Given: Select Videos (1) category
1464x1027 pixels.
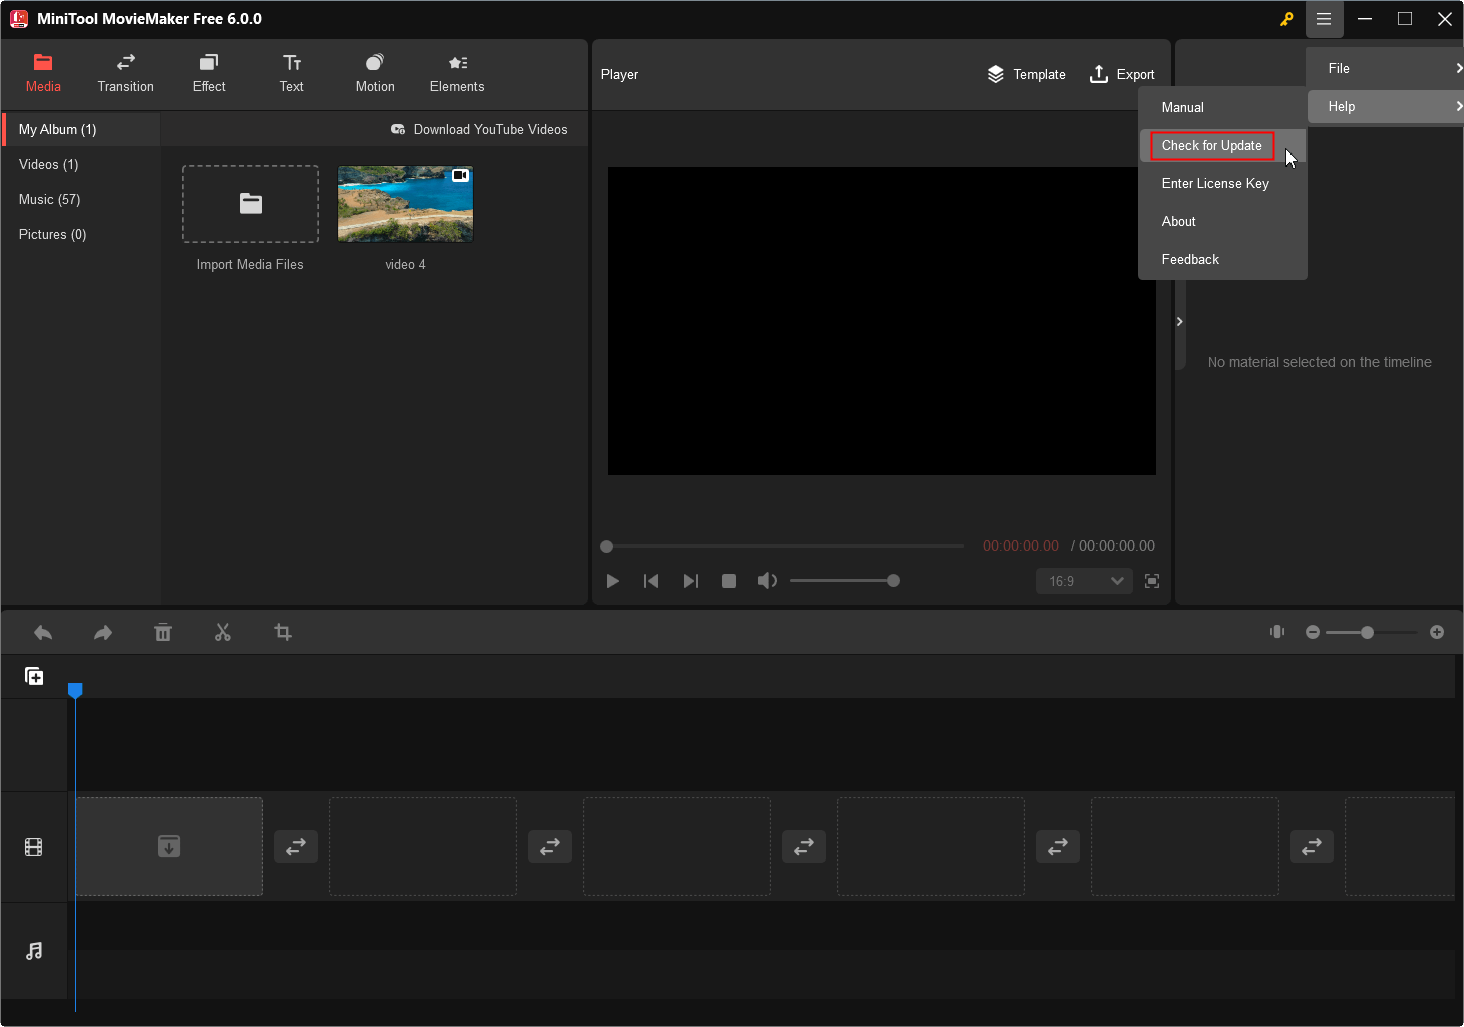Looking at the screenshot, I should 81,164.
